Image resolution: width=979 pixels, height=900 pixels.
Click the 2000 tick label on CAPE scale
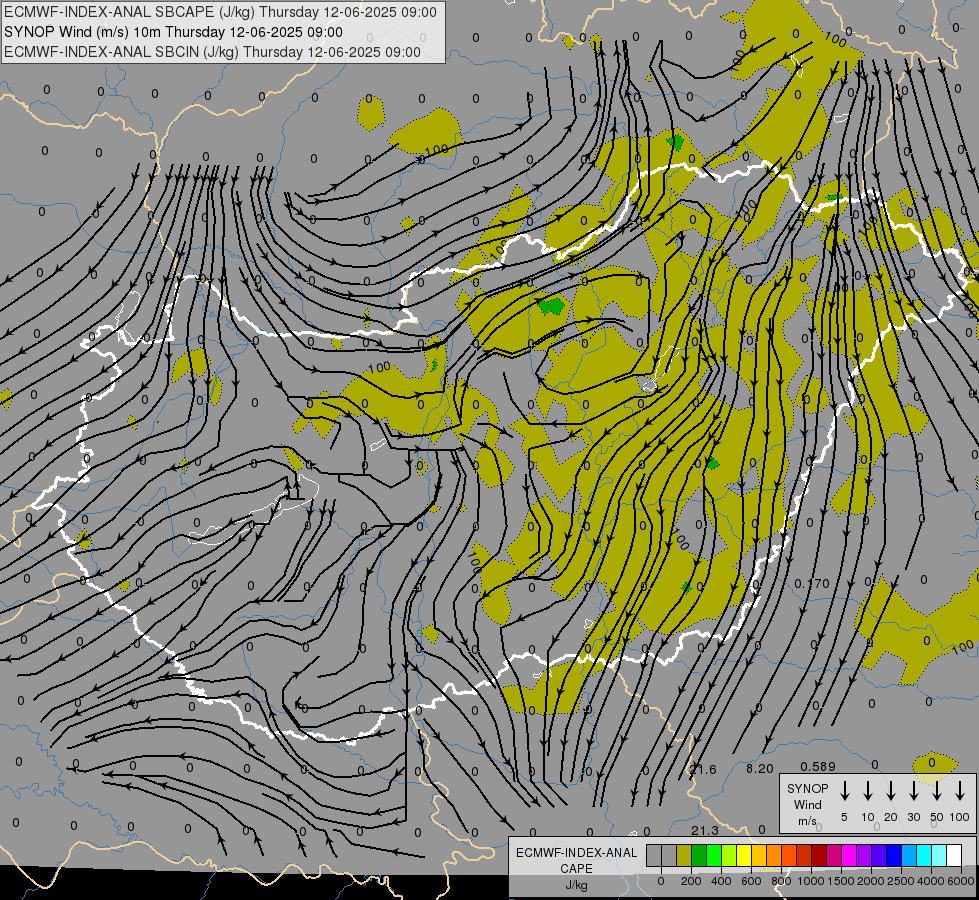[x=871, y=881]
